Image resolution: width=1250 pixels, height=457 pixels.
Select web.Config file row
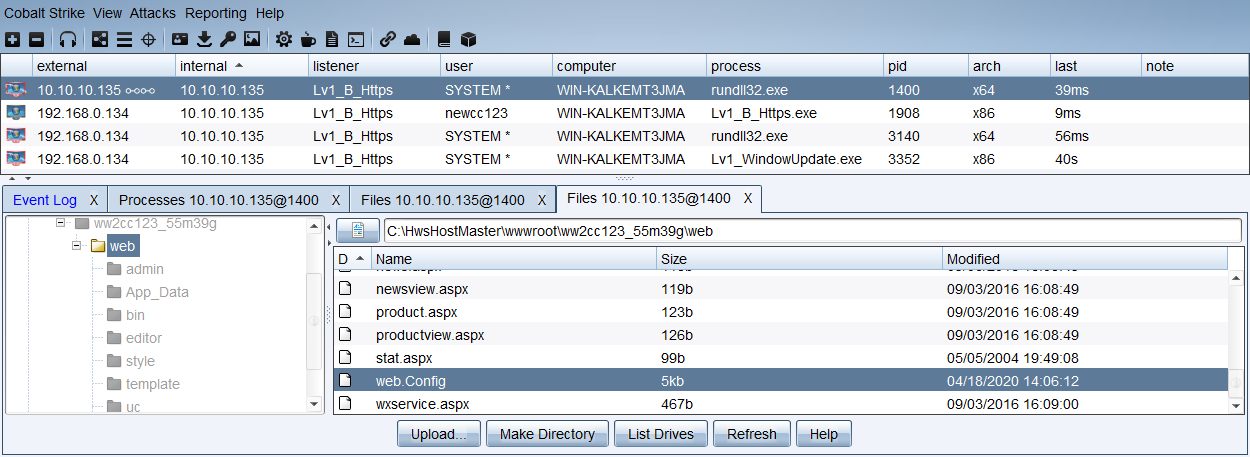[x=781, y=381]
